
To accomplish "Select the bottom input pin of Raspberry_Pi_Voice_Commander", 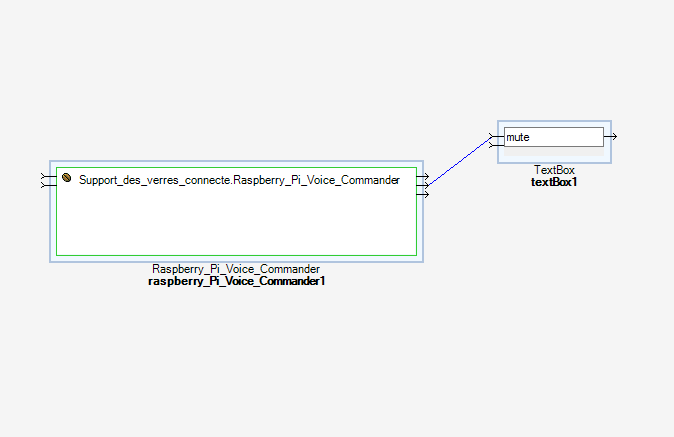I will tap(45, 185).
